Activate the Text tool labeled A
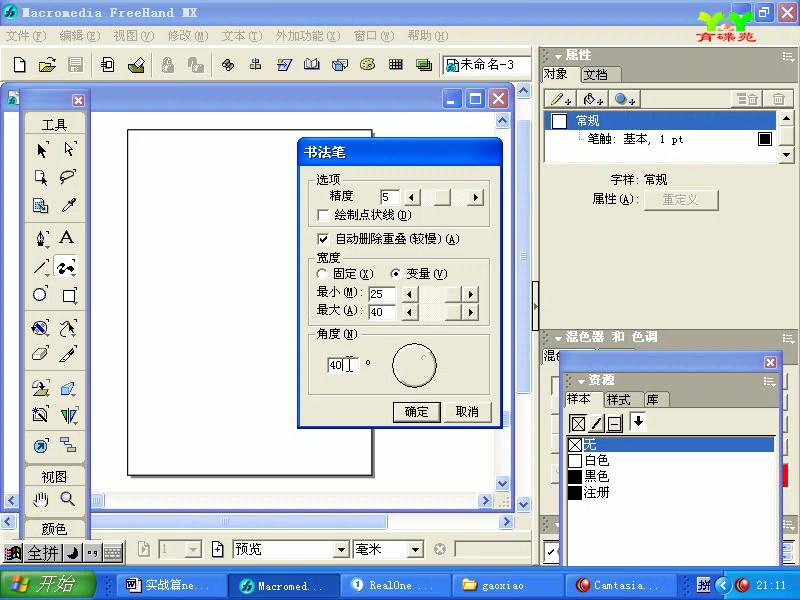The image size is (800, 600). pyautogui.click(x=66, y=237)
